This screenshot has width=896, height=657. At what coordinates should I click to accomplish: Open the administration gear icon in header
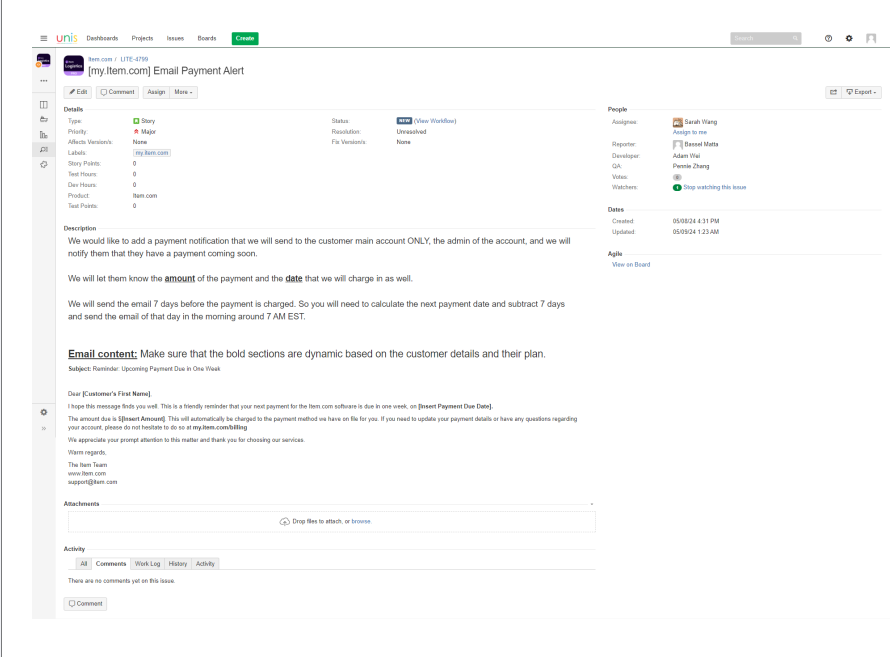pos(849,38)
